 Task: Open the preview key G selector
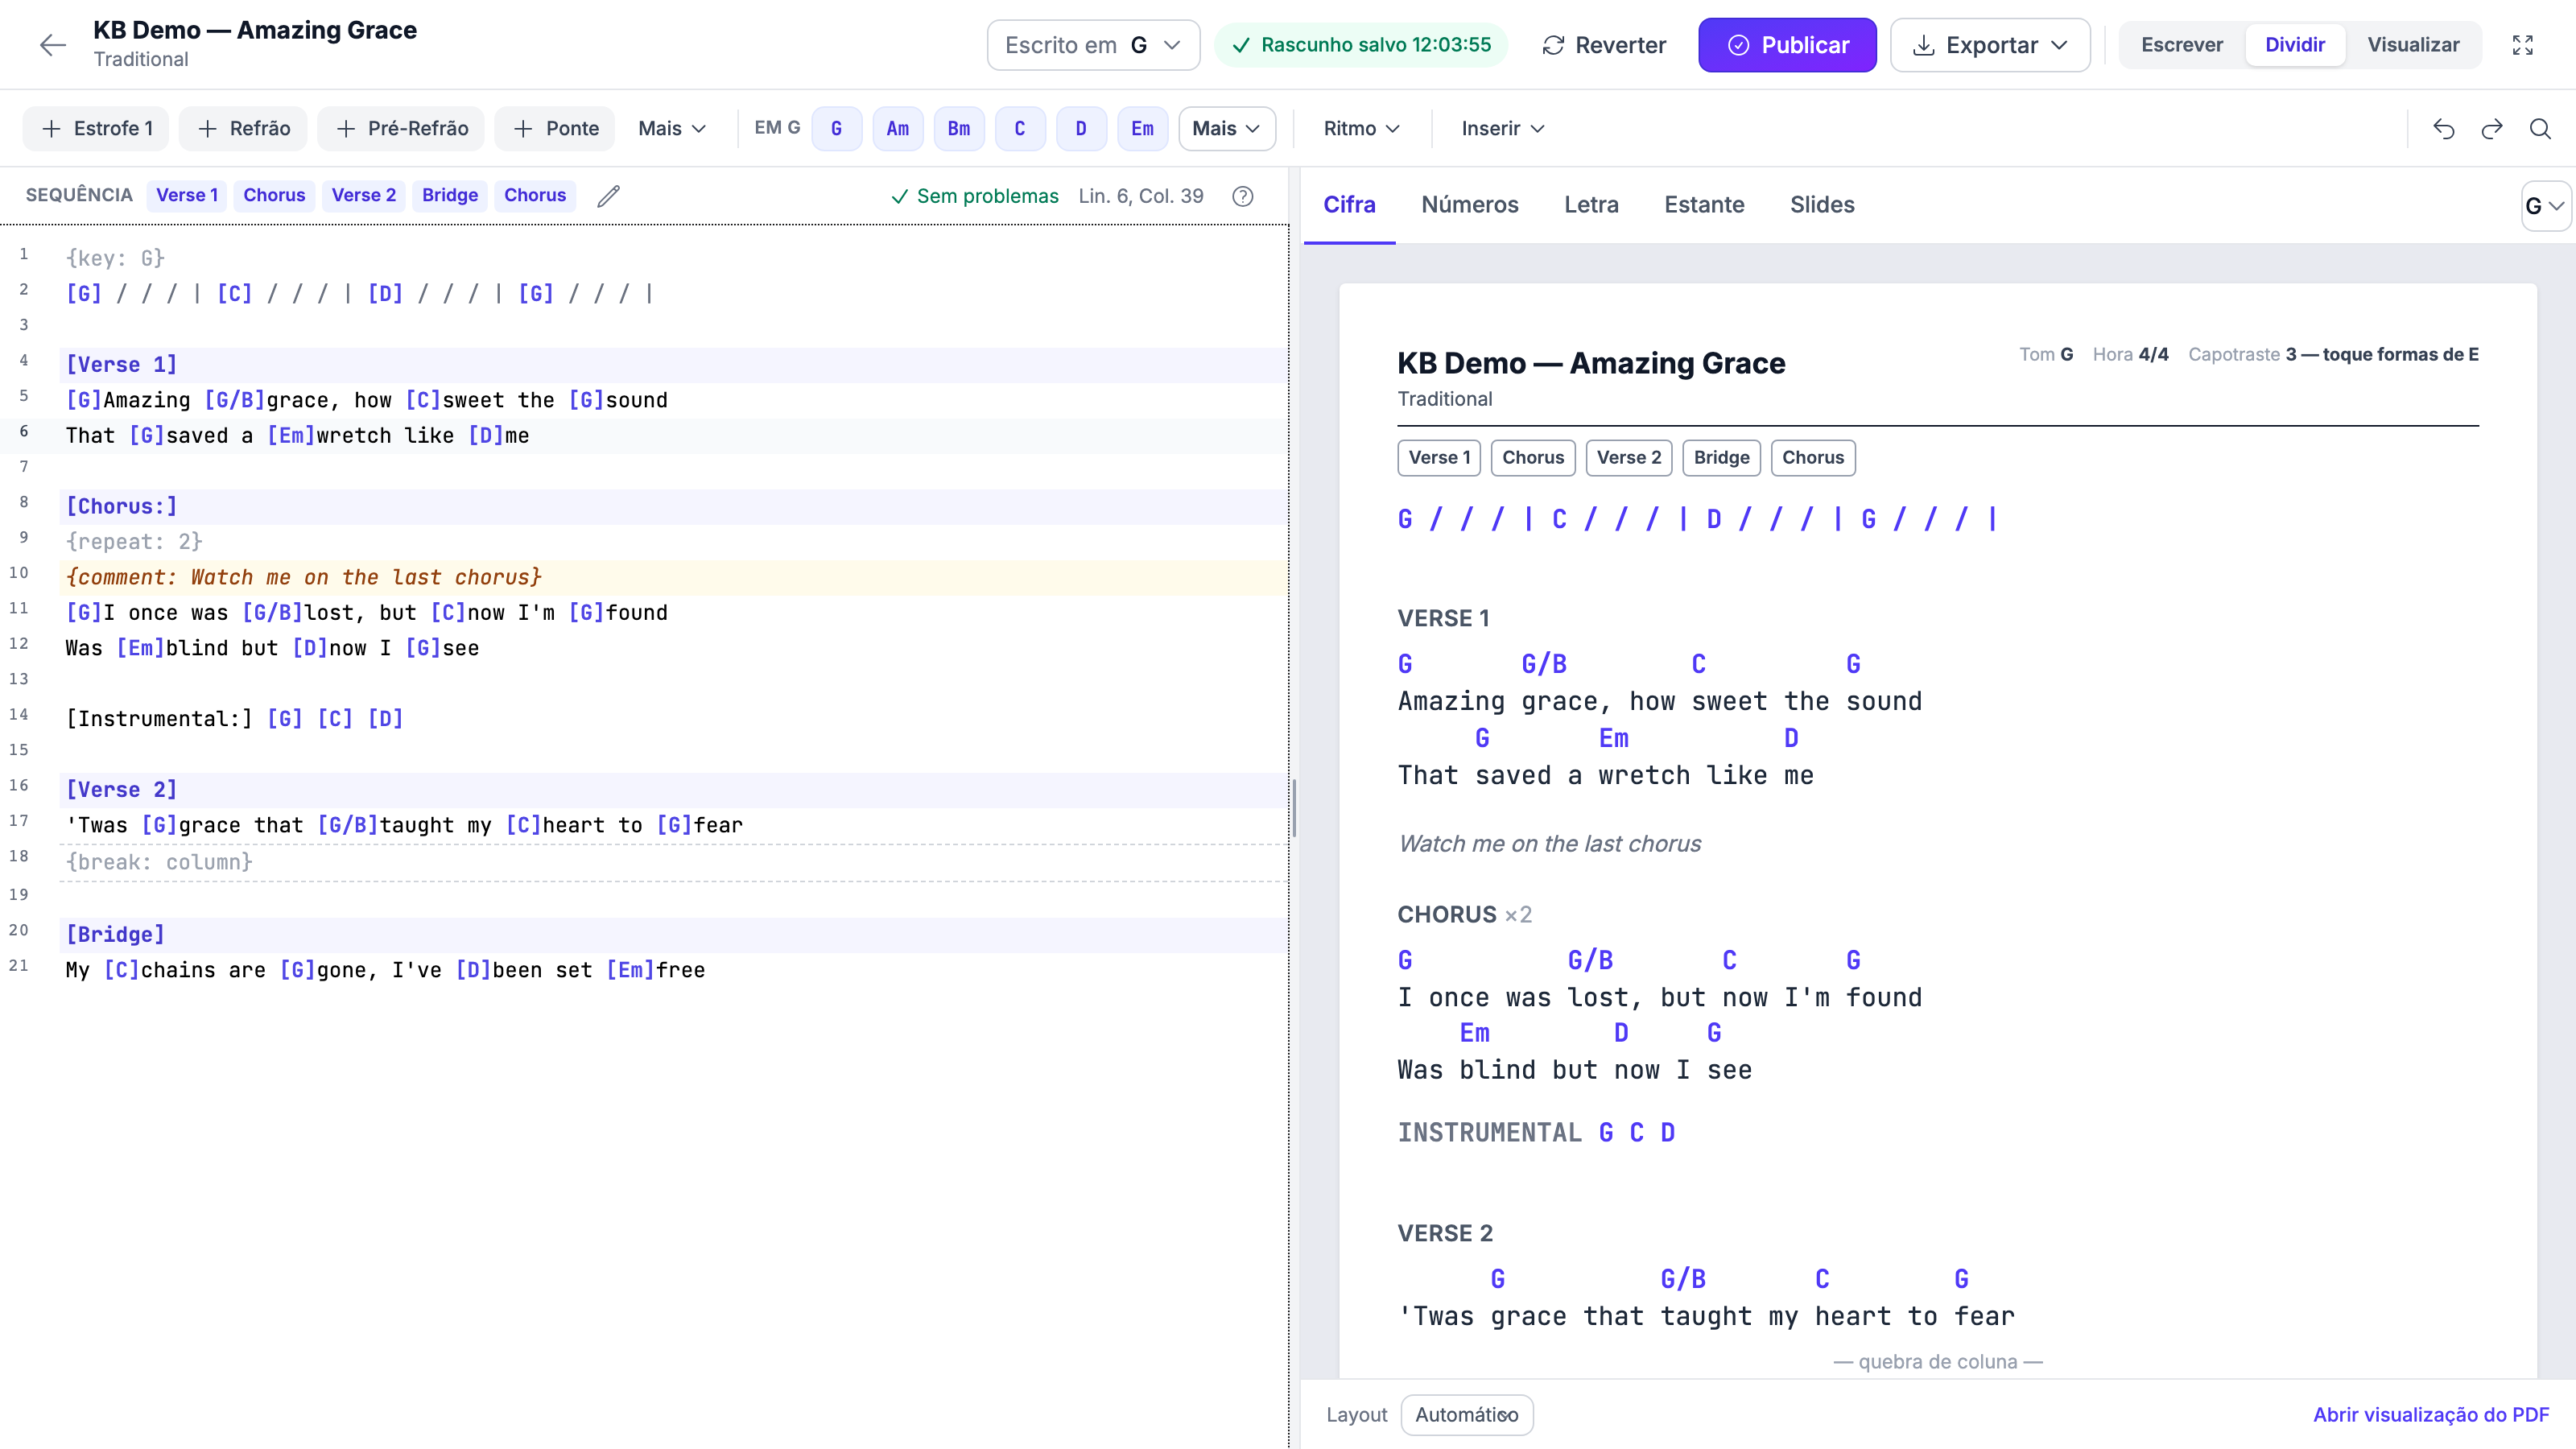[2545, 206]
